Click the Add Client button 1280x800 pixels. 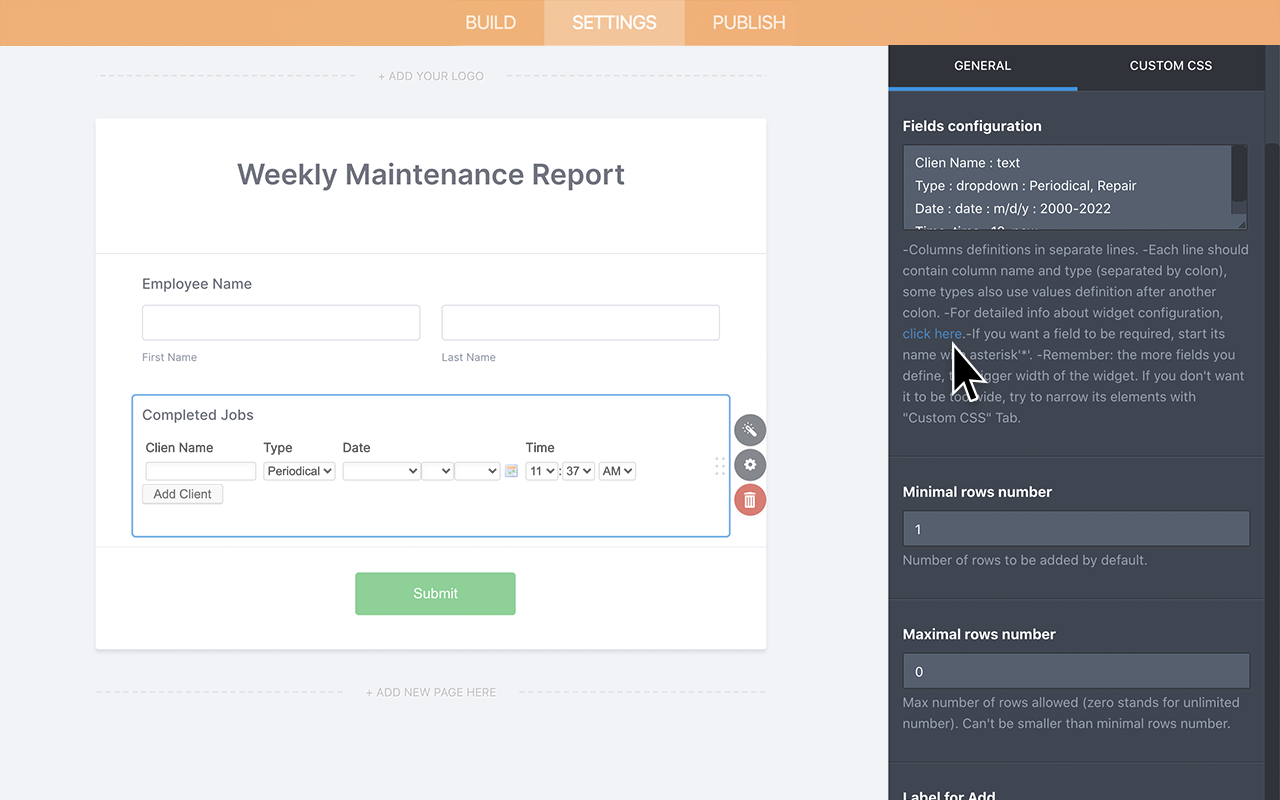(182, 493)
